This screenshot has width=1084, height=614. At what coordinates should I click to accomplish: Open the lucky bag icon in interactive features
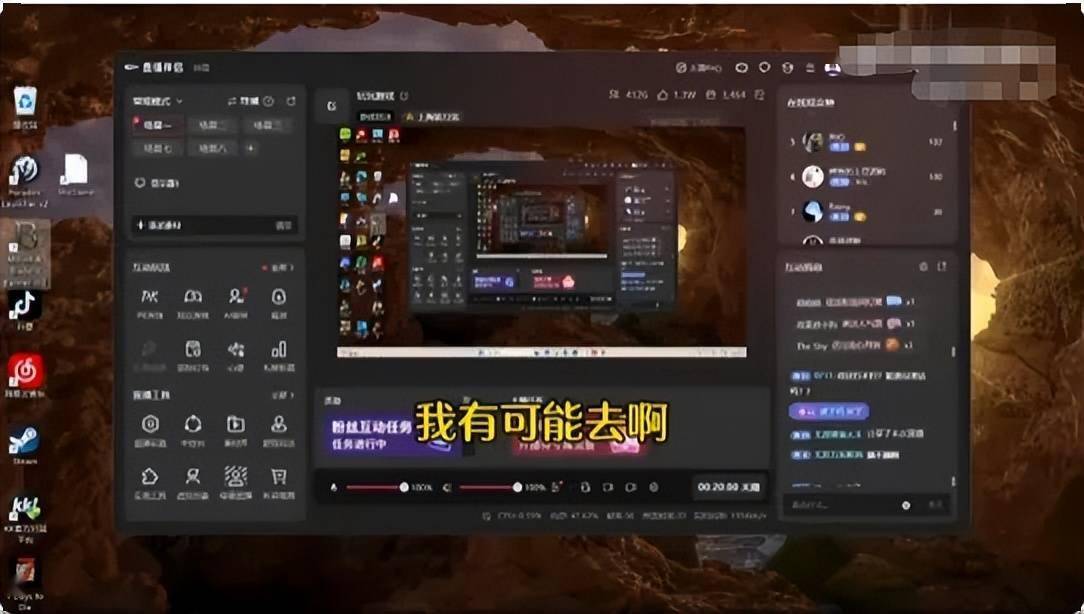[278, 303]
